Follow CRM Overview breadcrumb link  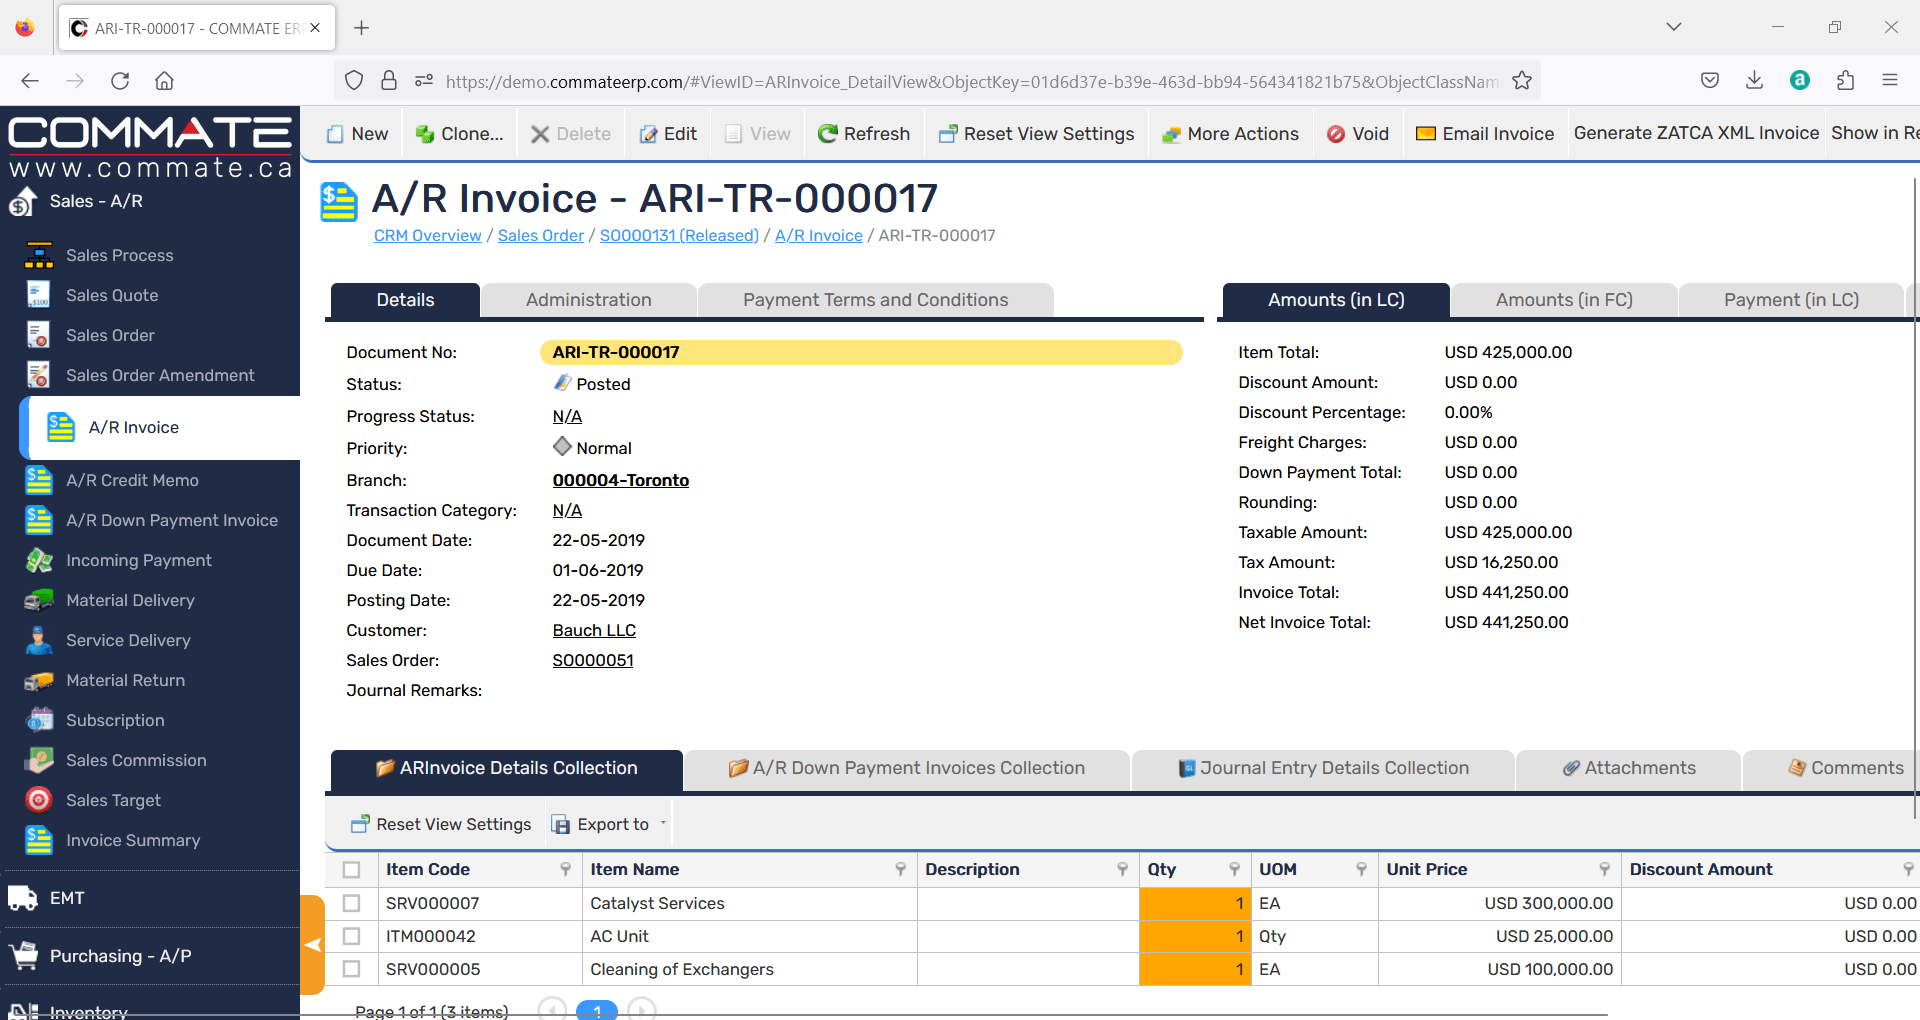point(427,236)
